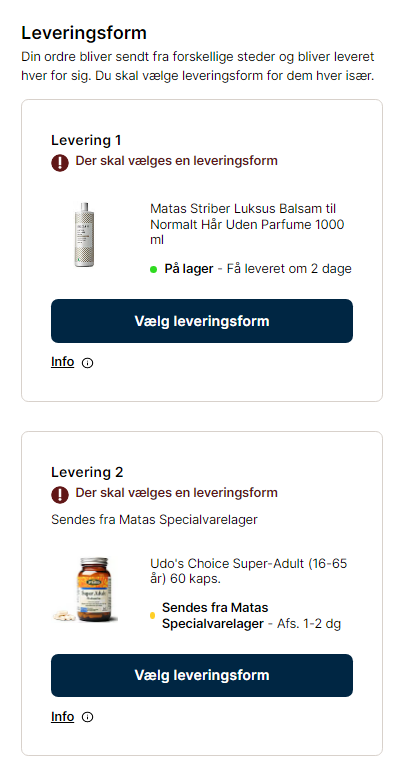Click the circled info icon in Levering 1

(88, 363)
